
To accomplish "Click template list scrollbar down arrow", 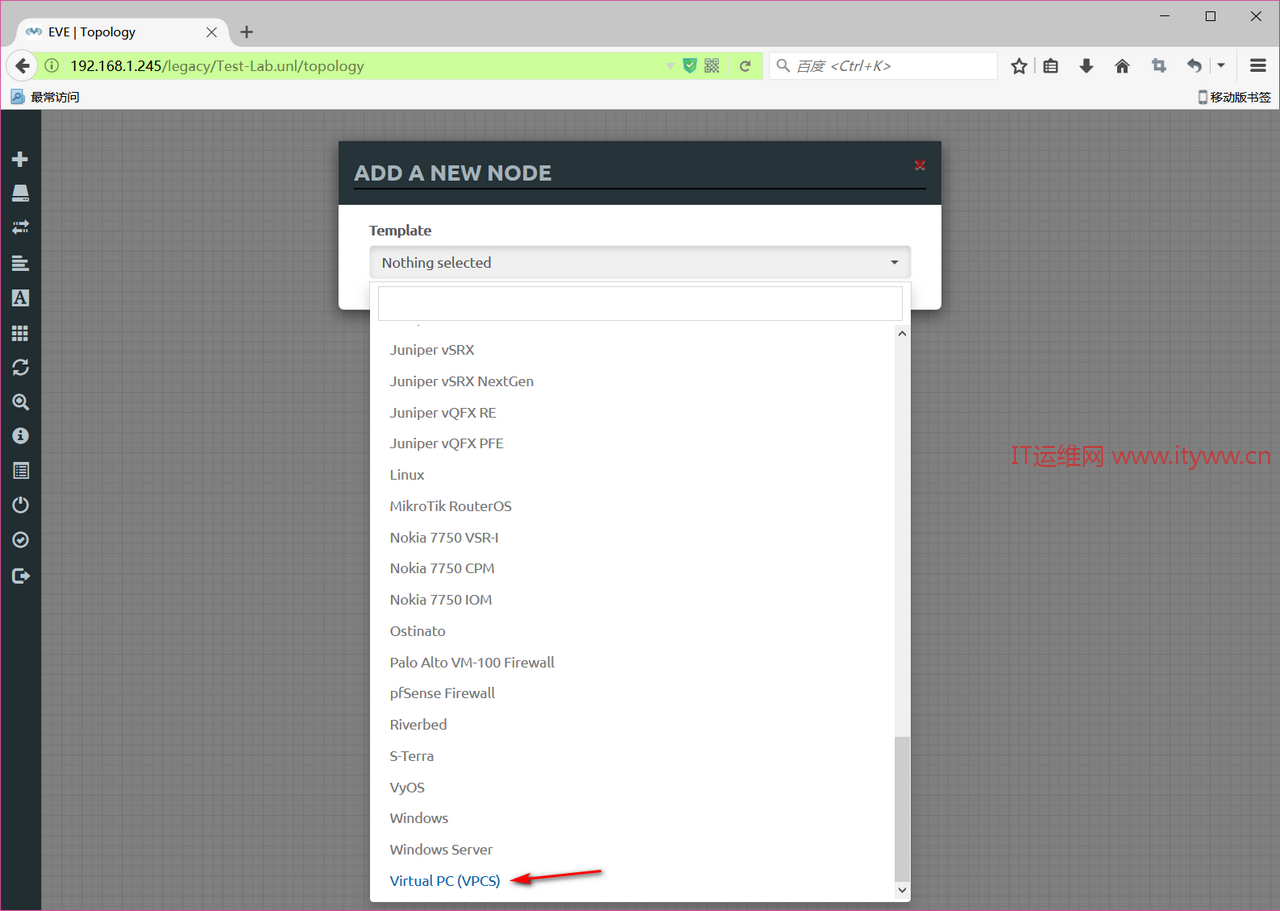I will tap(903, 889).
